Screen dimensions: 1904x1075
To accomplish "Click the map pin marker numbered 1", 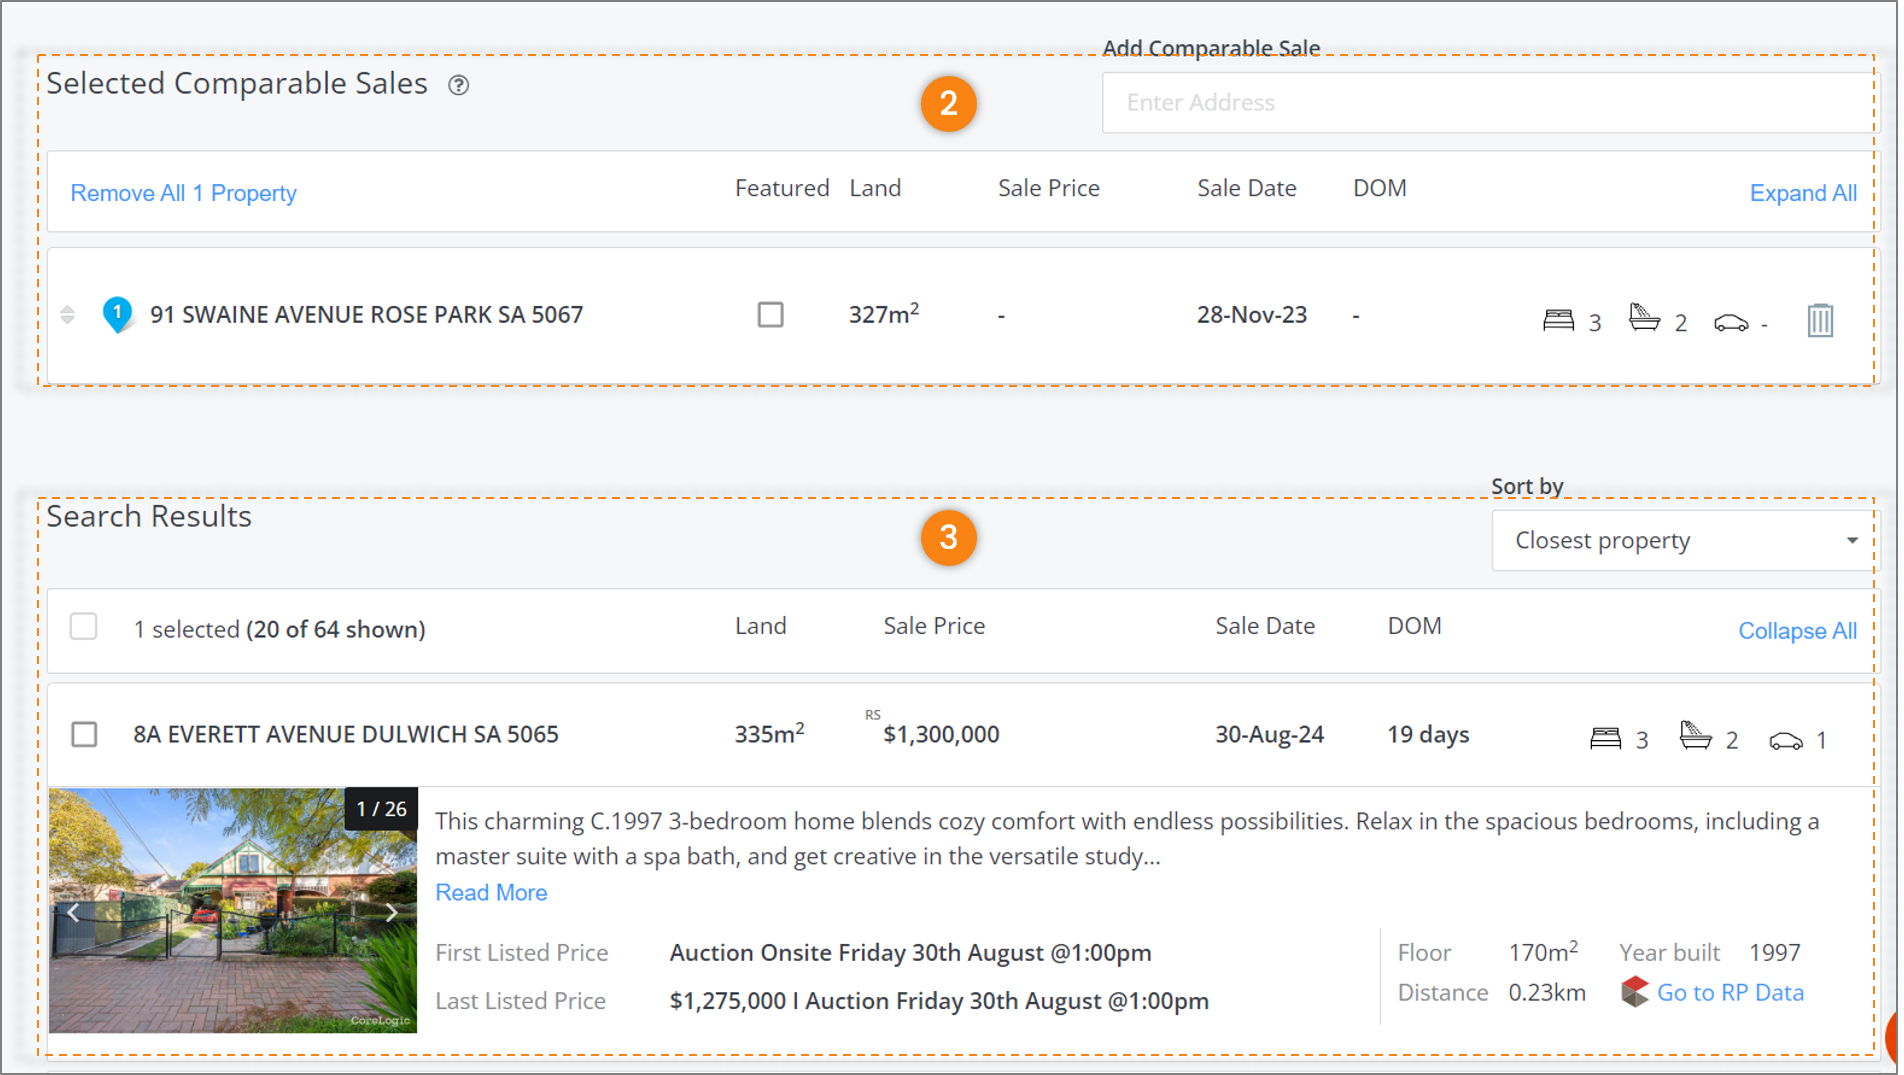I will pyautogui.click(x=117, y=314).
